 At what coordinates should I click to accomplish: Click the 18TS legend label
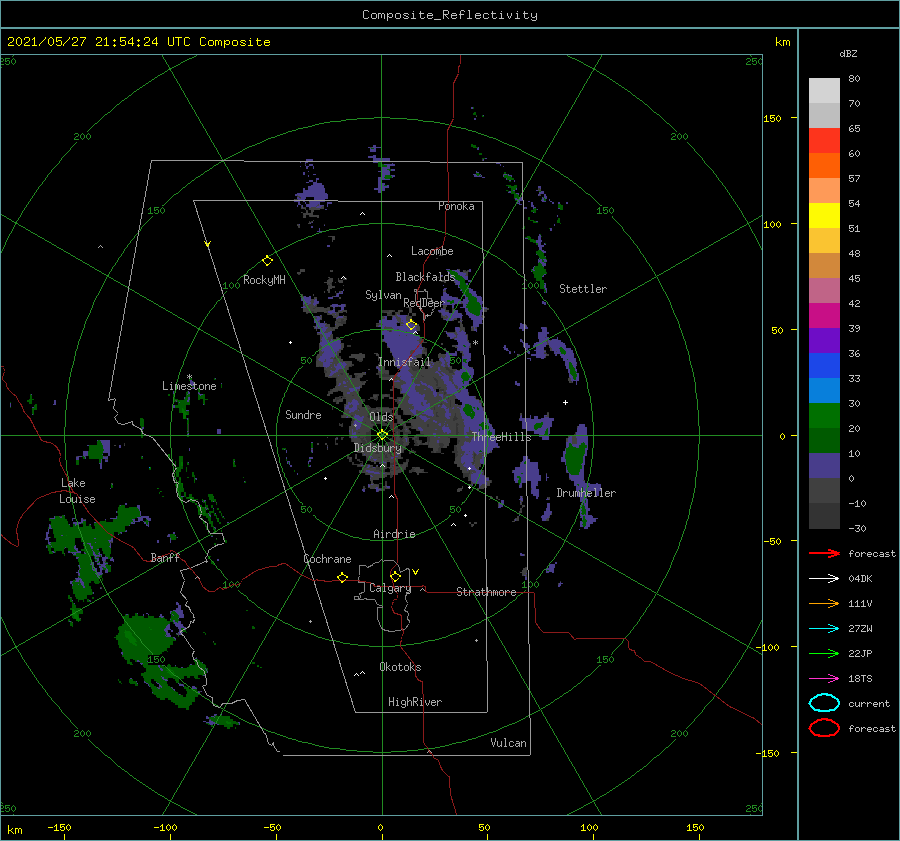[860, 679]
